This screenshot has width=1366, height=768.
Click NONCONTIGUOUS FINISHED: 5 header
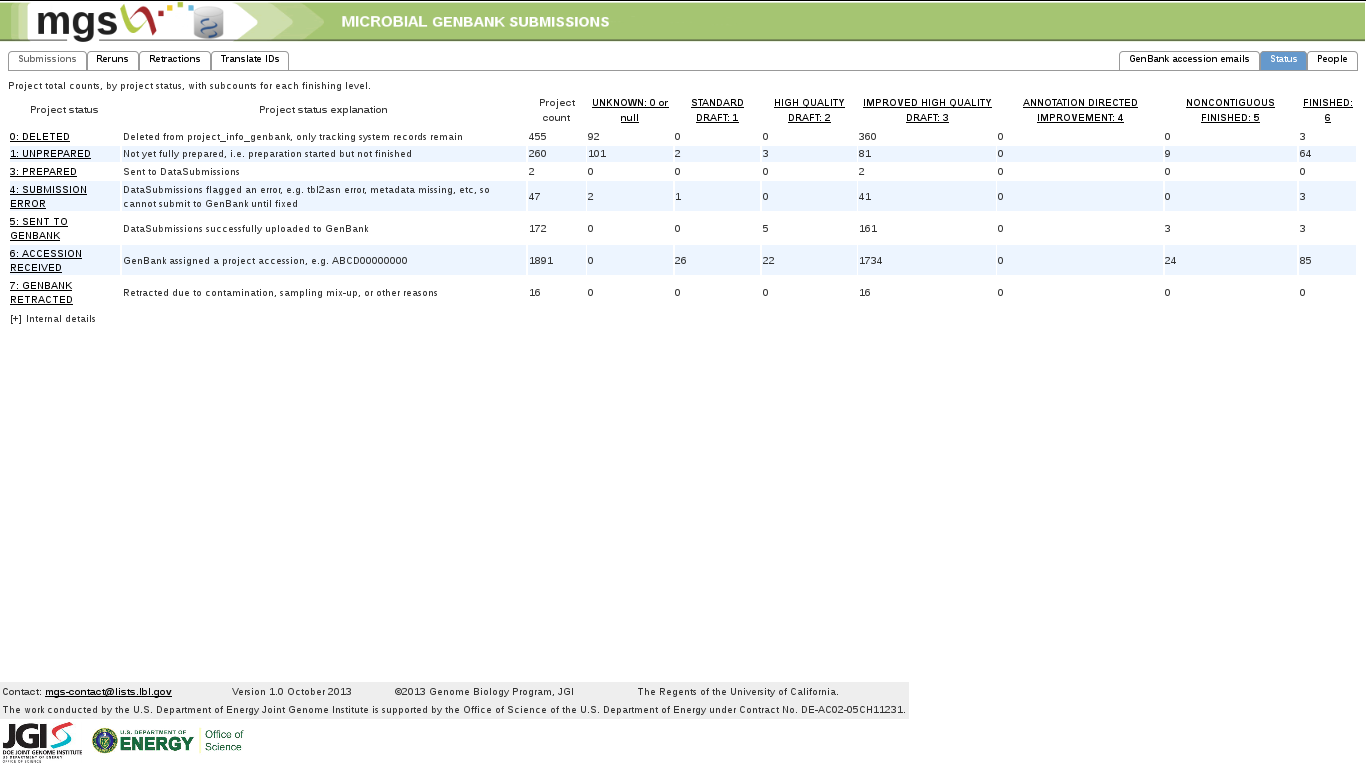click(1230, 110)
